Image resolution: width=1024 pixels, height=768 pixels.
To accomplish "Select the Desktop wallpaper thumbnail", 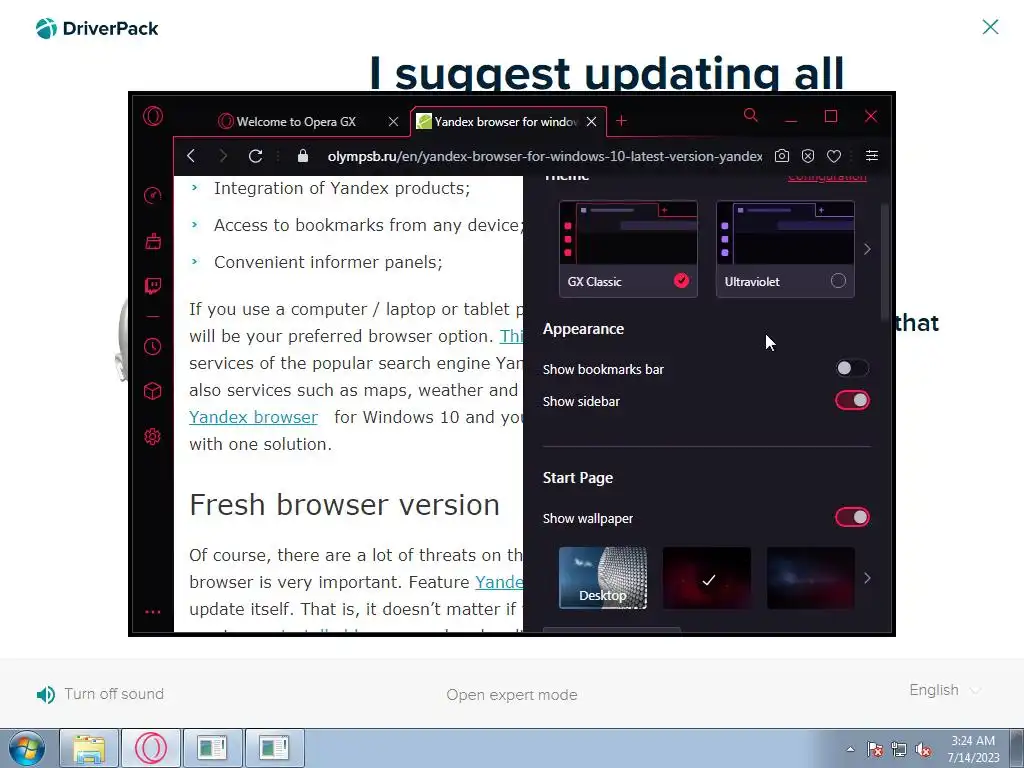I will [x=603, y=578].
